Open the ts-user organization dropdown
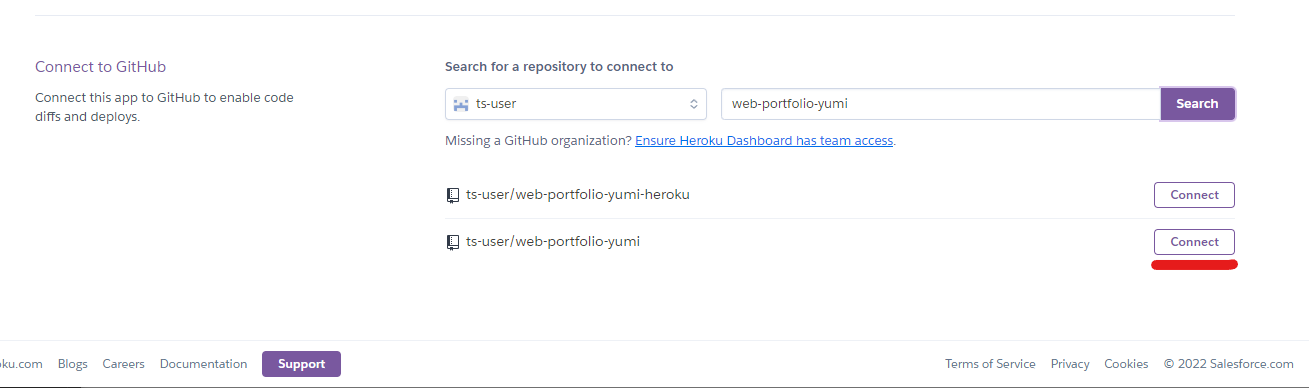The height and width of the screenshot is (388, 1309). [x=576, y=104]
